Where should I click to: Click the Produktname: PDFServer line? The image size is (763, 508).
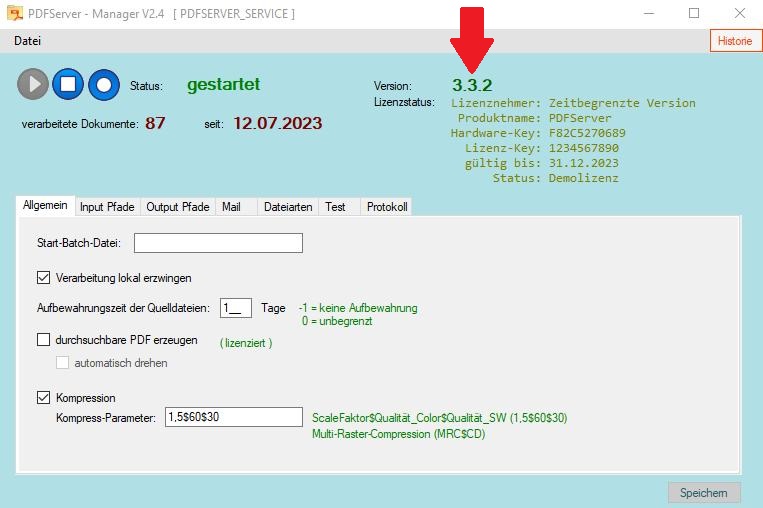tap(534, 118)
